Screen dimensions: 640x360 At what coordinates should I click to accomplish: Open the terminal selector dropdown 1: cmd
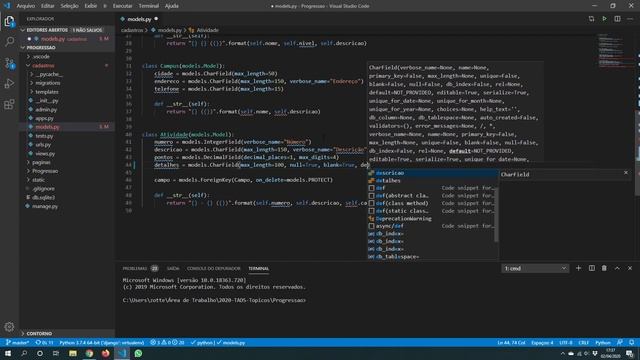click(535, 268)
